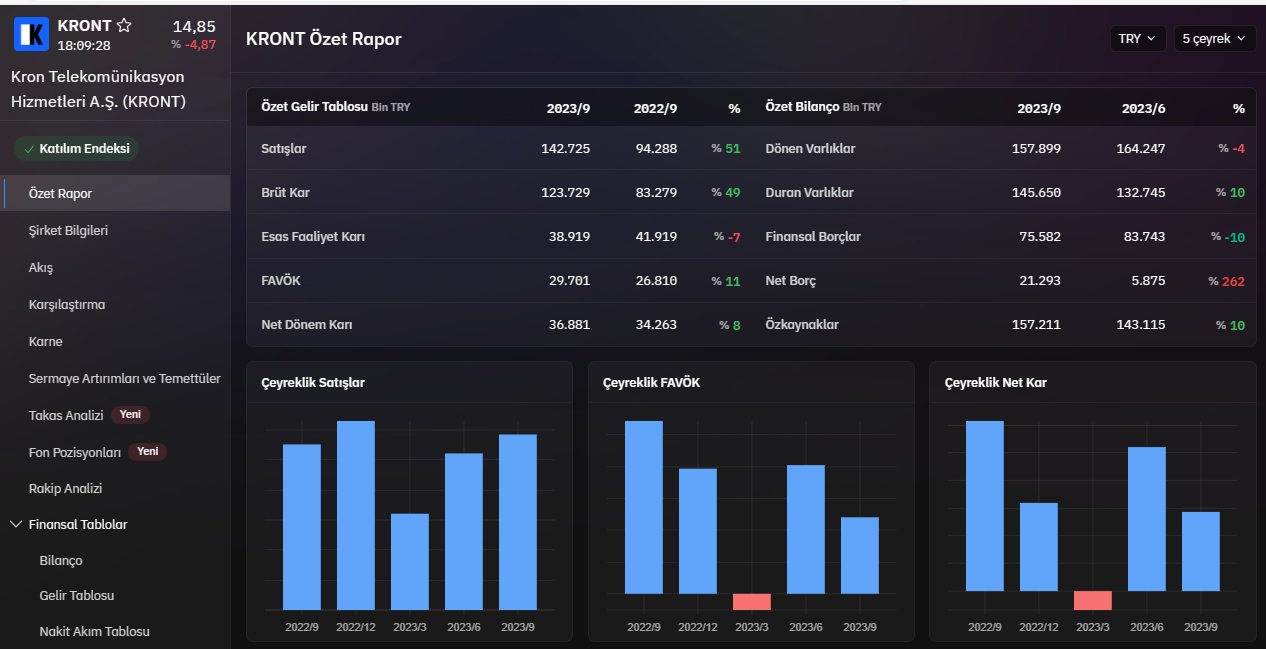Click the Katılım Endeksi badge
1266x649 pixels.
pyautogui.click(x=77, y=149)
